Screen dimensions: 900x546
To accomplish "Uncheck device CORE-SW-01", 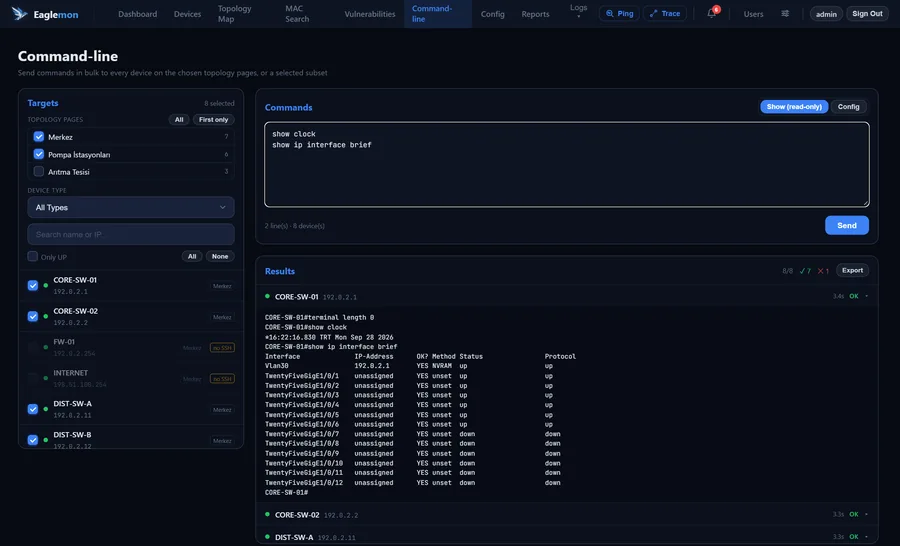I will point(33,285).
